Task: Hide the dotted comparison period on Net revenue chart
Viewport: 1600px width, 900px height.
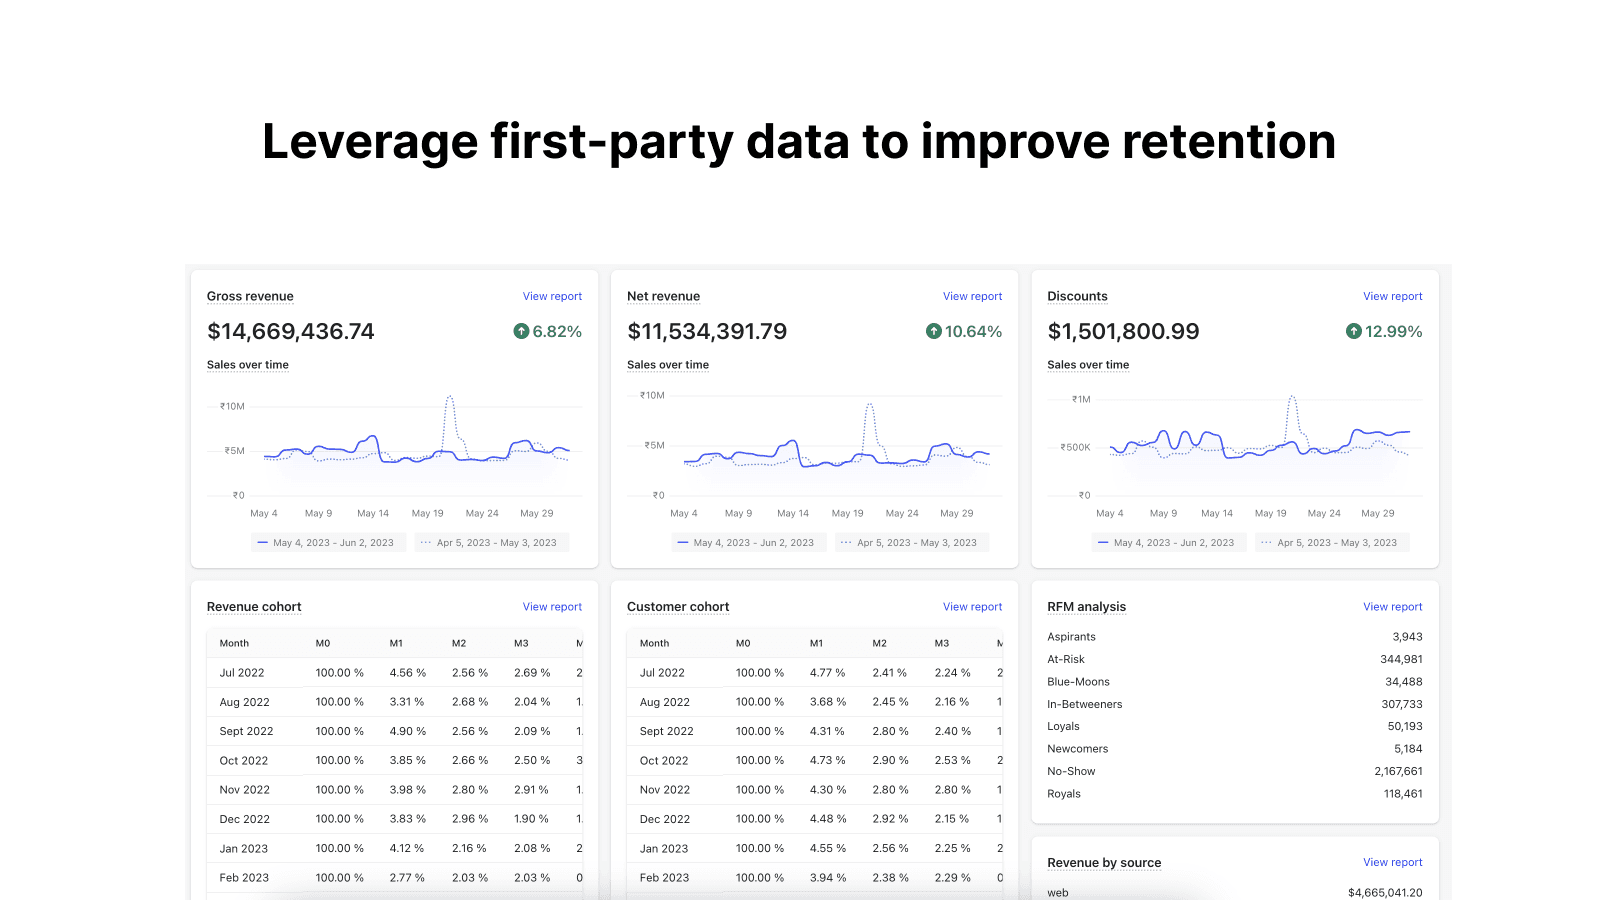Action: pyautogui.click(x=911, y=542)
